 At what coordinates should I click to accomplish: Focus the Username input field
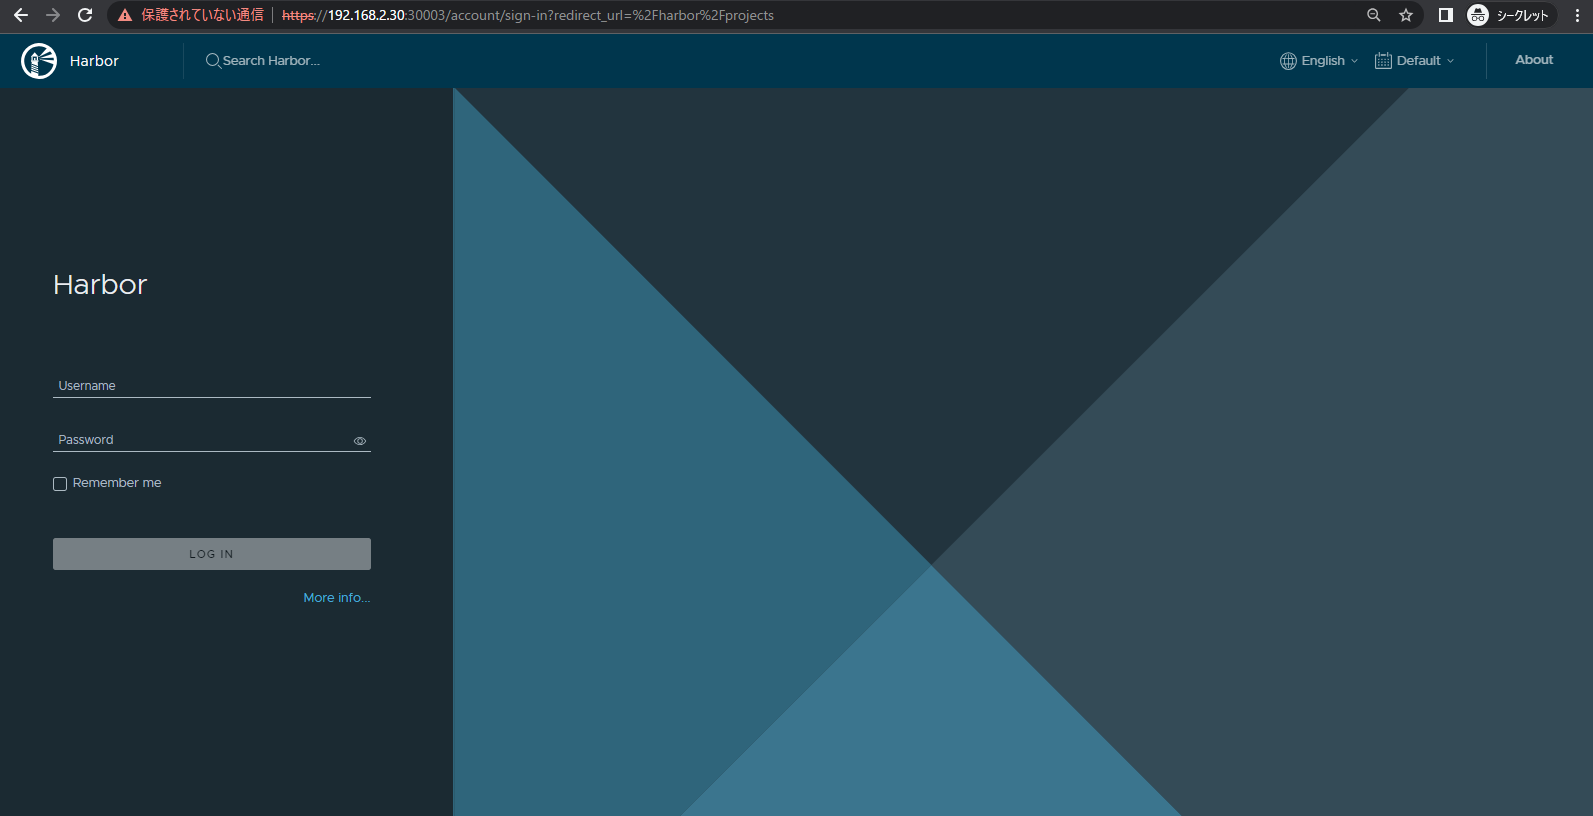point(212,386)
